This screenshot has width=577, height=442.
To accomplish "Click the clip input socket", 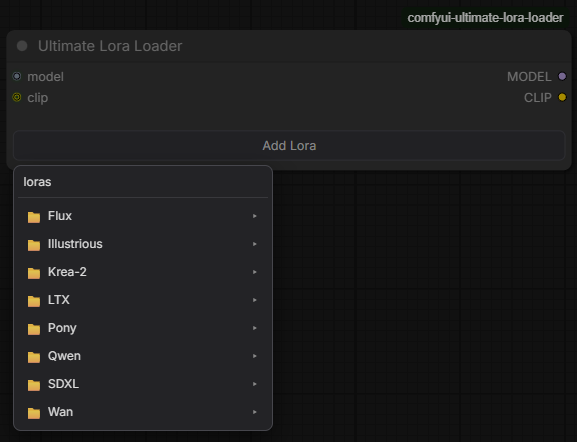I will pos(17,98).
